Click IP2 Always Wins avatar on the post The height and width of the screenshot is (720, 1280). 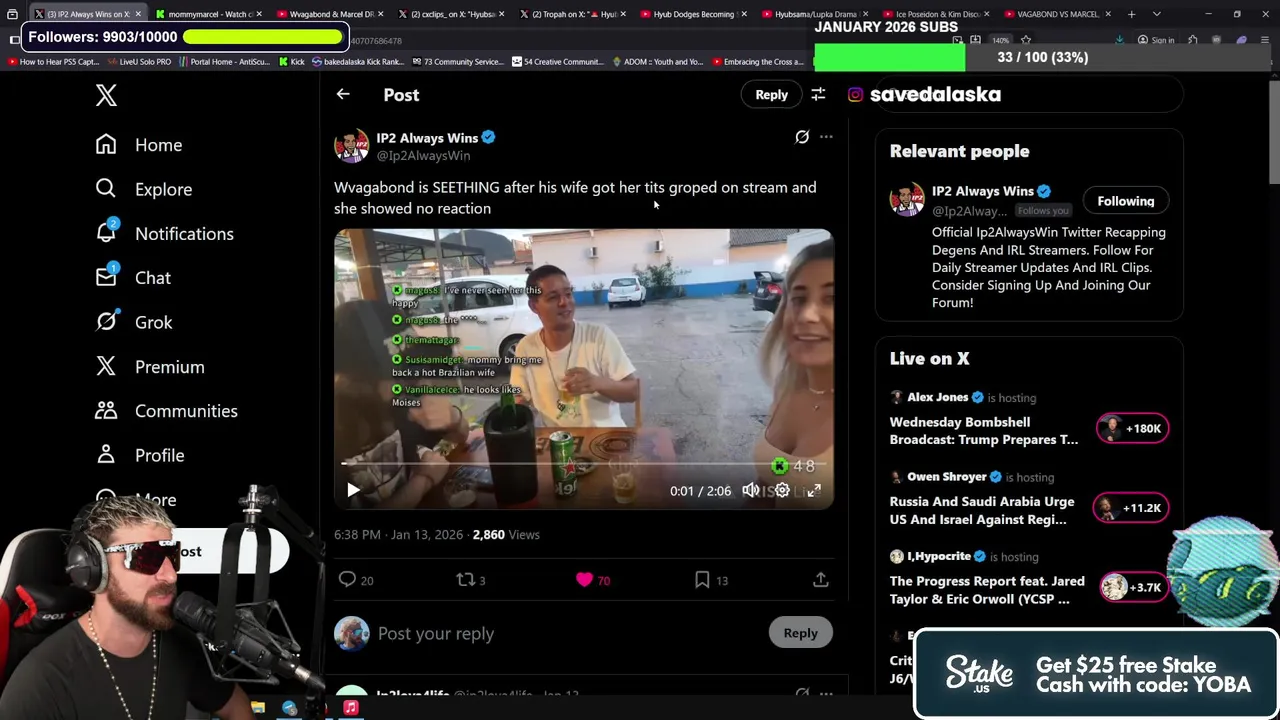click(x=351, y=146)
